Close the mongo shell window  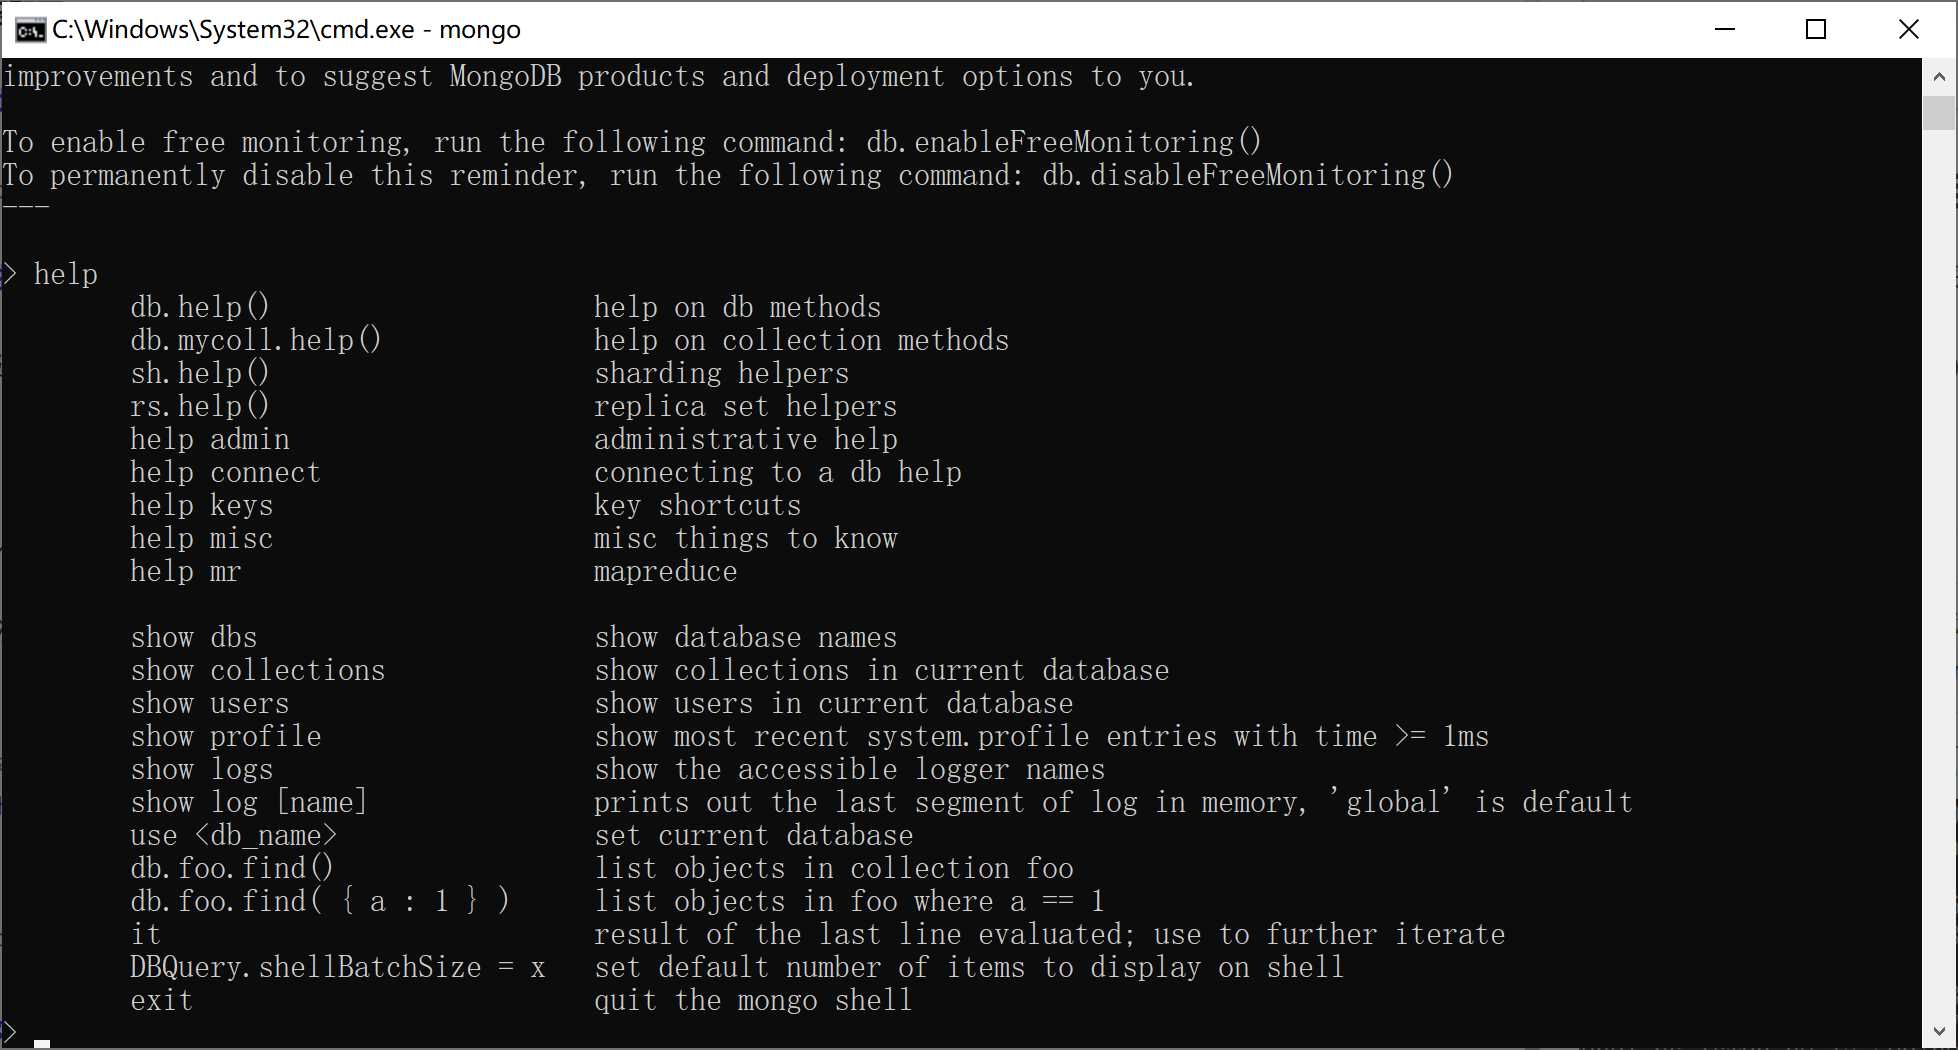1908,29
